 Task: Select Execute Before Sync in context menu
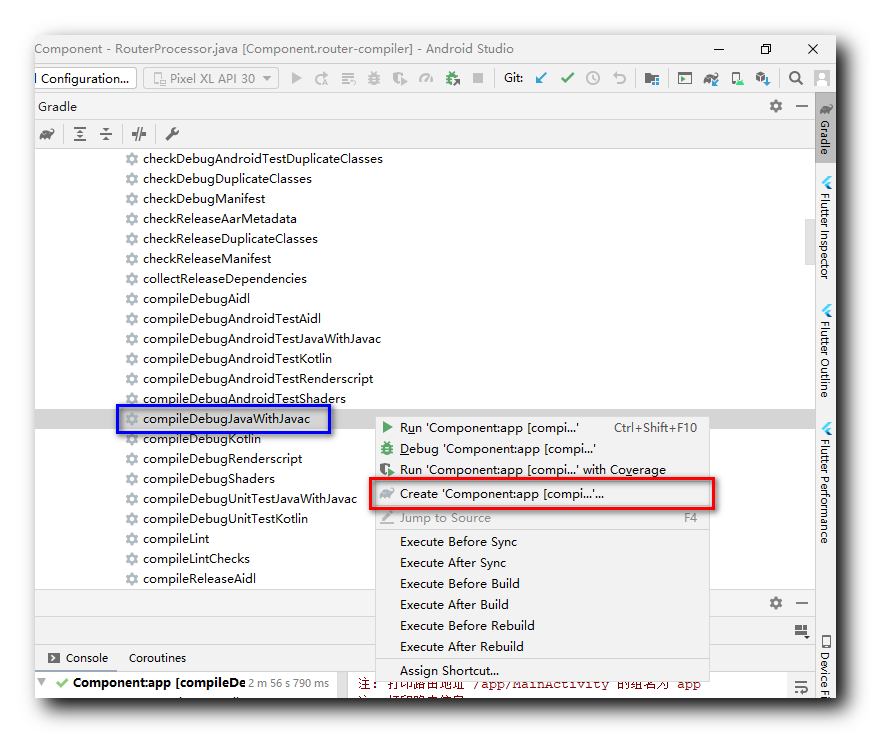[542, 542]
